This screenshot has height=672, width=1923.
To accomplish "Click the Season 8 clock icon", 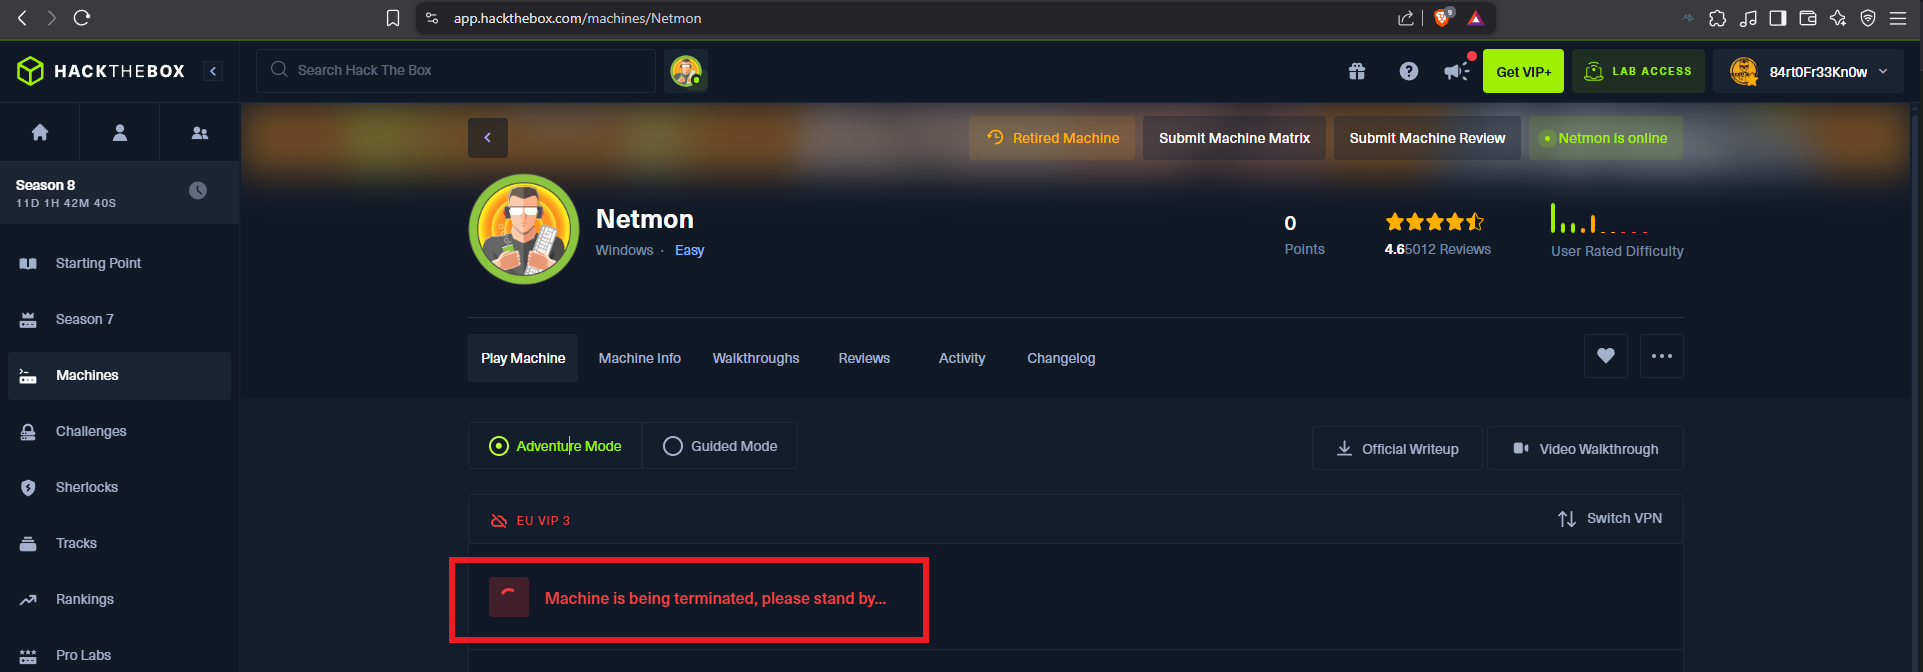I will [198, 190].
